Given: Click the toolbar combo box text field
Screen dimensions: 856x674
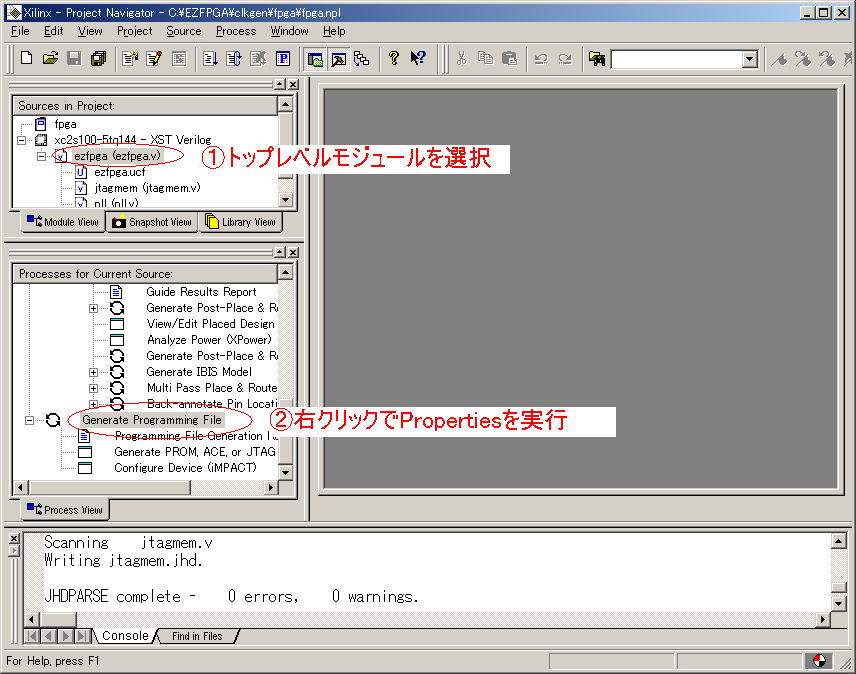Looking at the screenshot, I should click(677, 58).
